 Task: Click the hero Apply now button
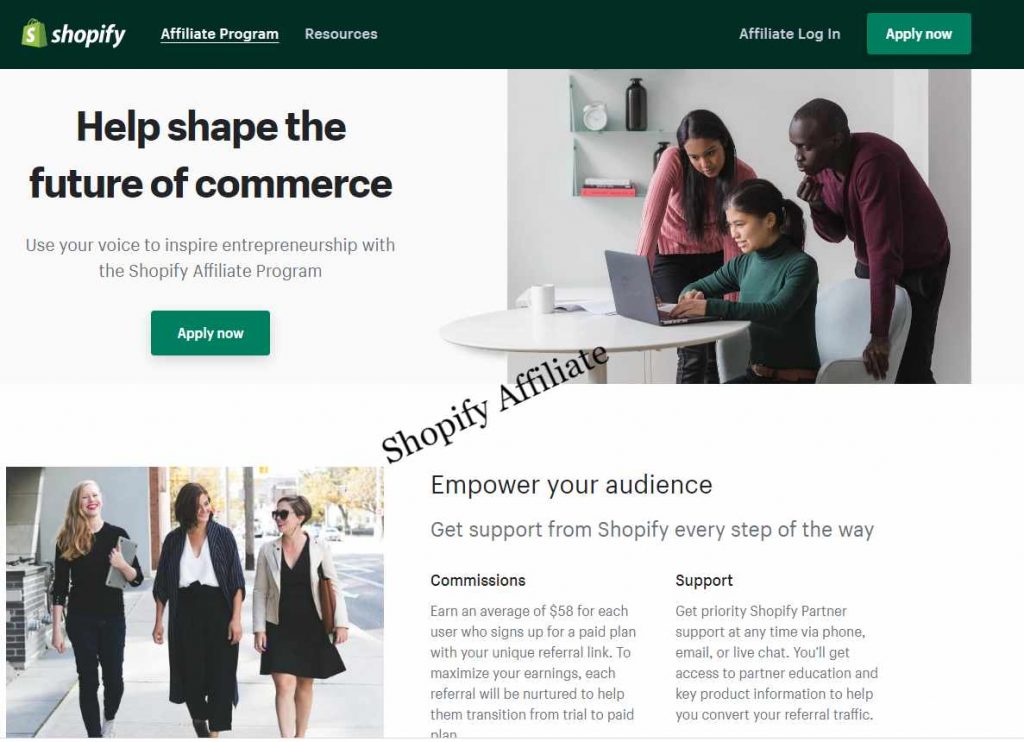coord(210,333)
